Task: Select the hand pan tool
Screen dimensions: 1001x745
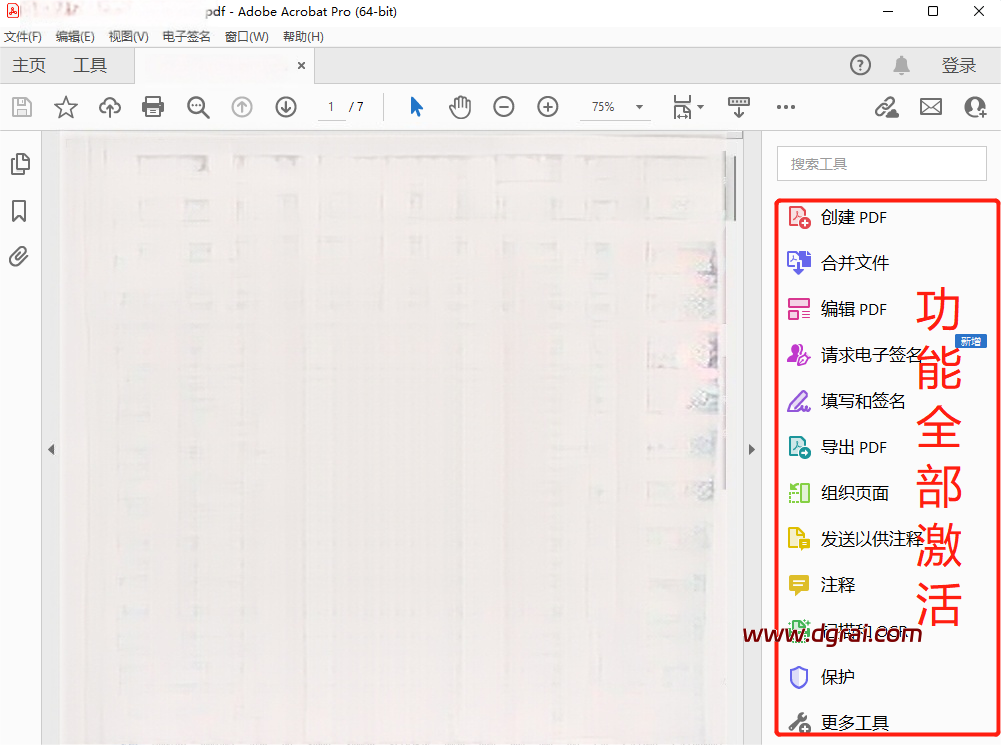Action: (460, 107)
